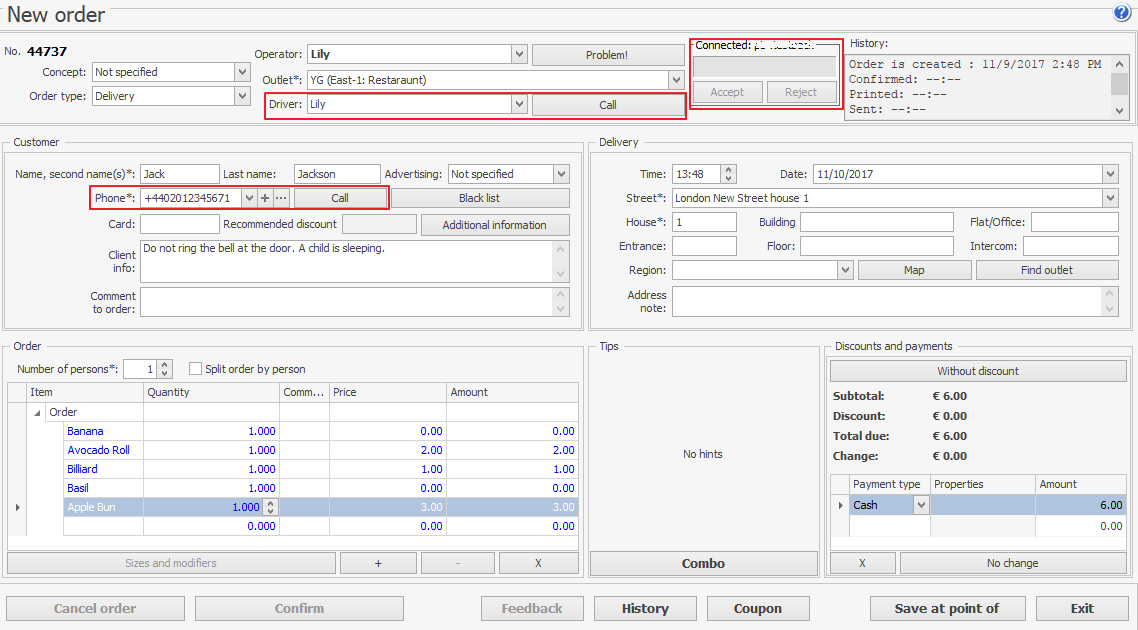The width and height of the screenshot is (1138, 630).
Task: Click Save at point of button
Action: (946, 608)
